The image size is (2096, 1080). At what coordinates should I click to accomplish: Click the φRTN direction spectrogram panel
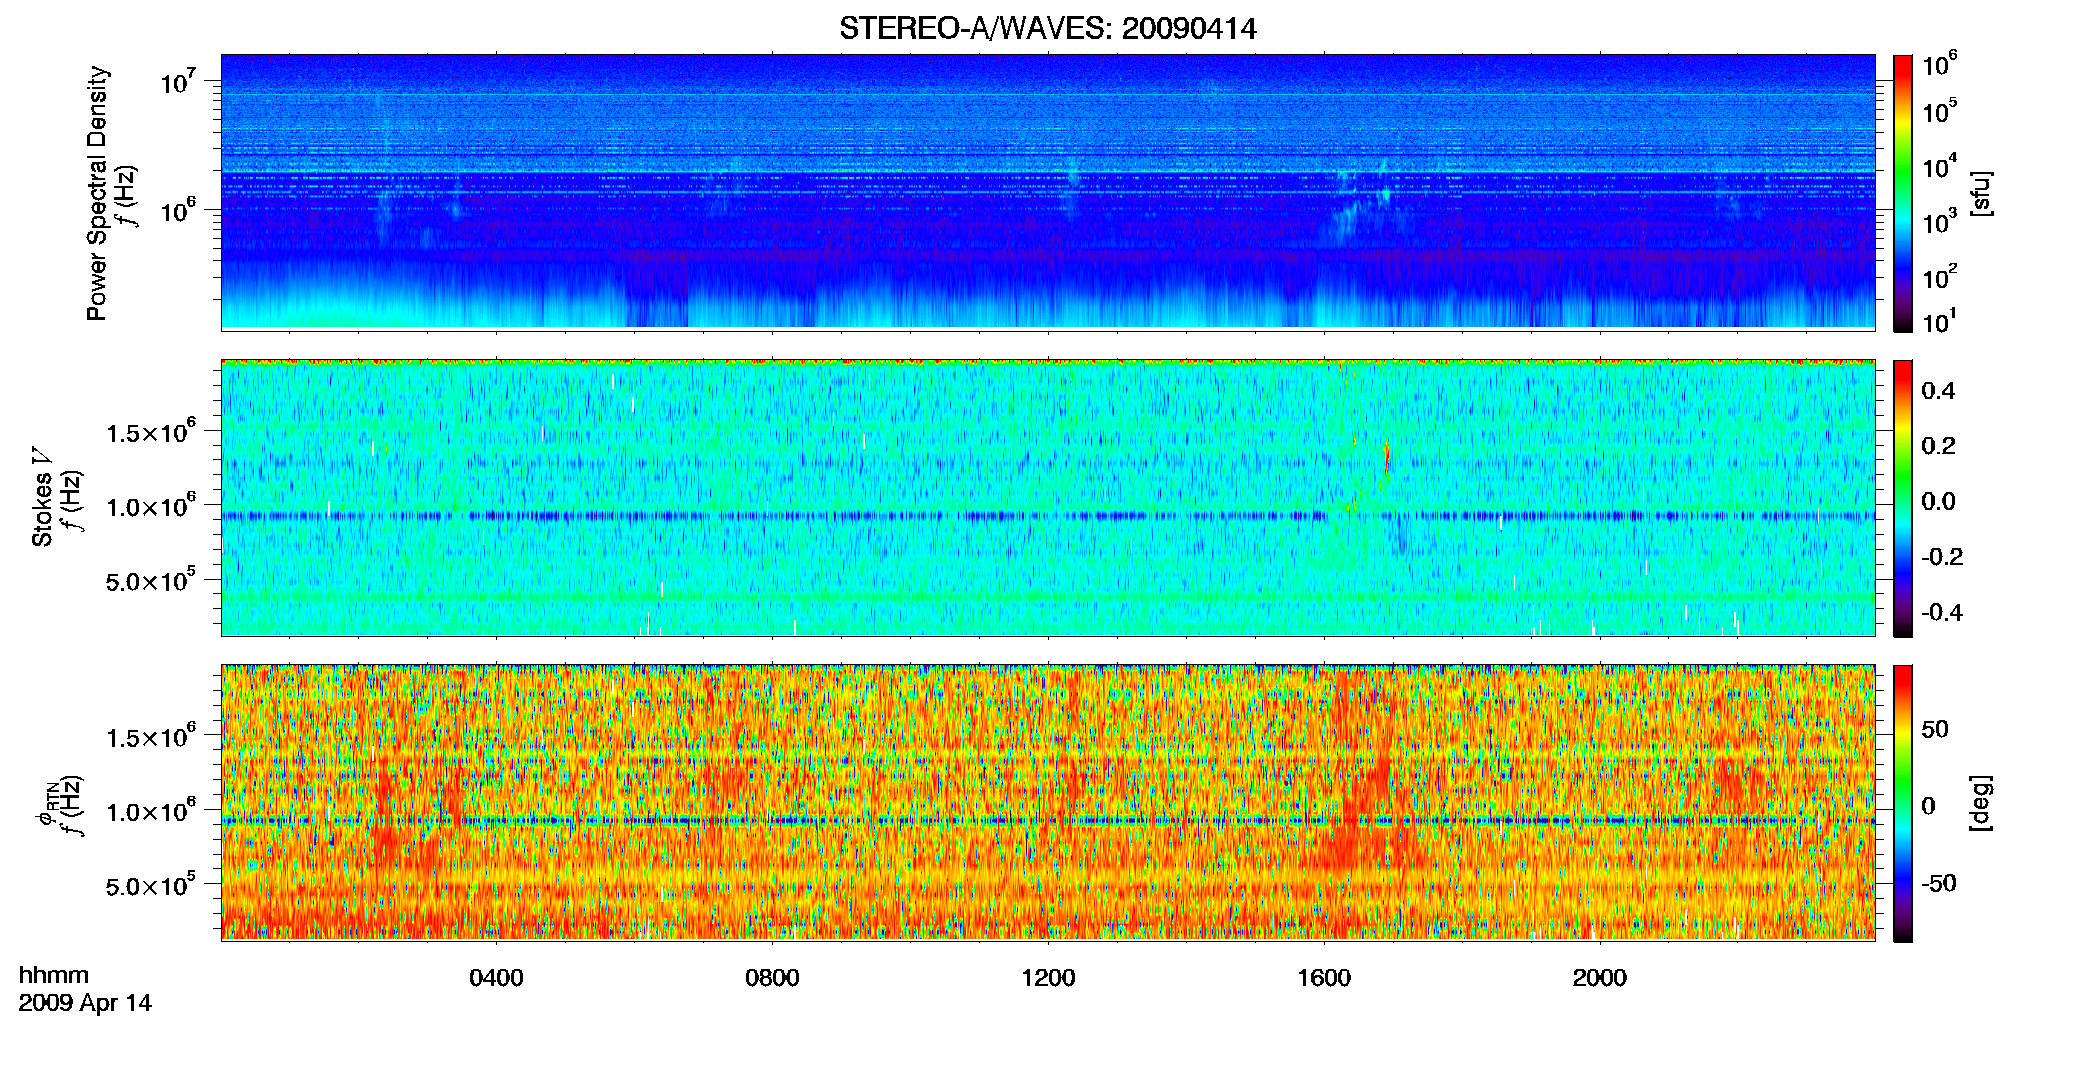coord(1047,802)
